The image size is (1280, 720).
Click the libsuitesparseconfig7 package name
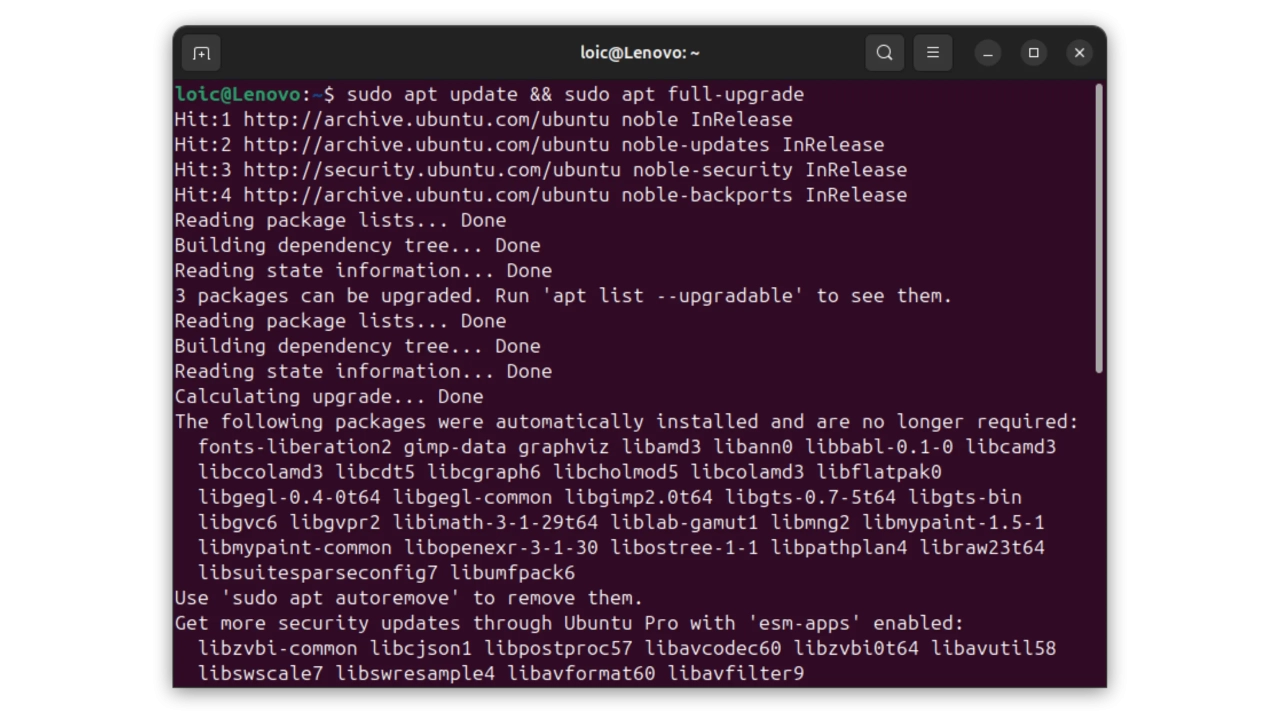click(318, 573)
